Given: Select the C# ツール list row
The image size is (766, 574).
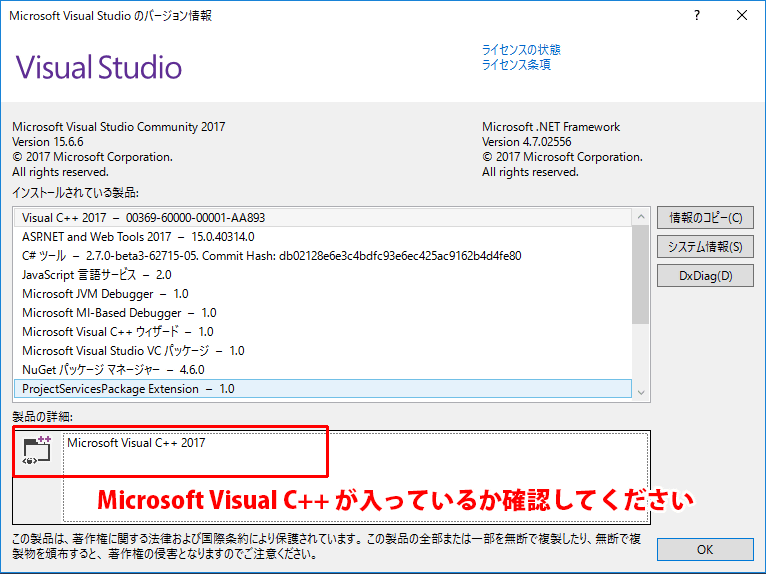Looking at the screenshot, I should click(323, 255).
